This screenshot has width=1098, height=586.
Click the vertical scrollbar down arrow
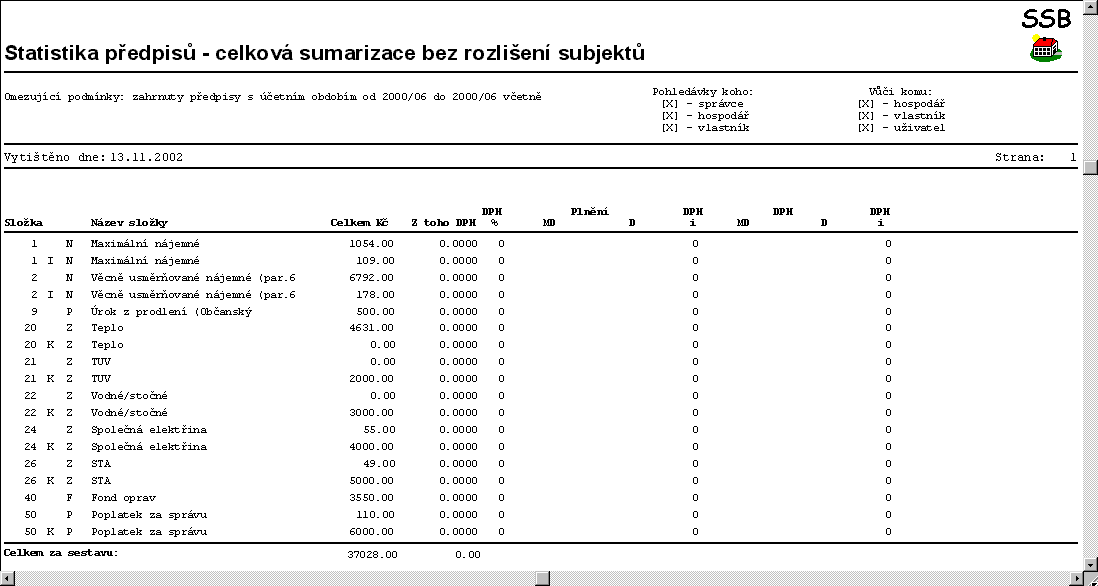1090,563
